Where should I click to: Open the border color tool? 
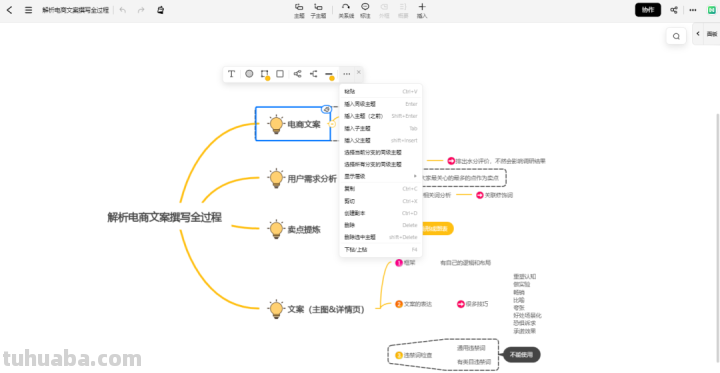point(264,74)
